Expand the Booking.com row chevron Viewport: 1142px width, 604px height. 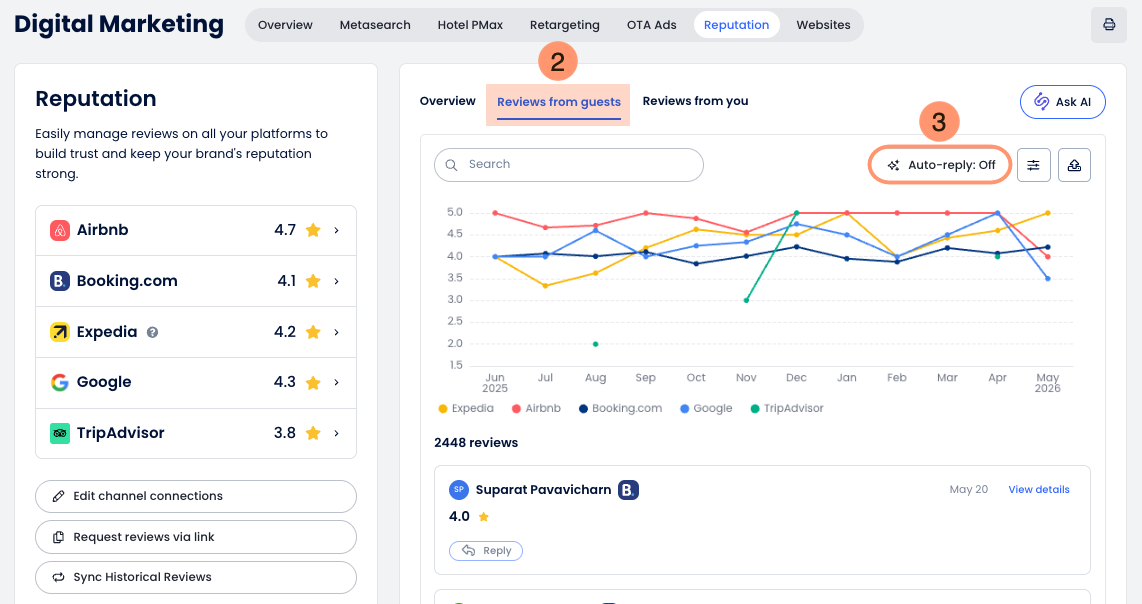(x=336, y=281)
